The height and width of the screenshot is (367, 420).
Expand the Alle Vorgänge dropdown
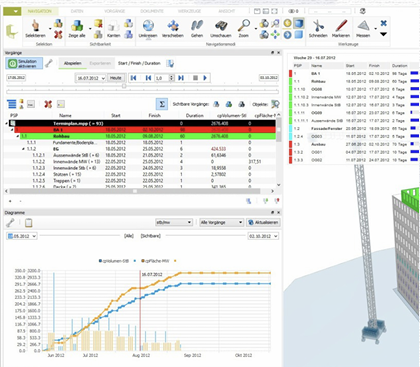click(221, 222)
